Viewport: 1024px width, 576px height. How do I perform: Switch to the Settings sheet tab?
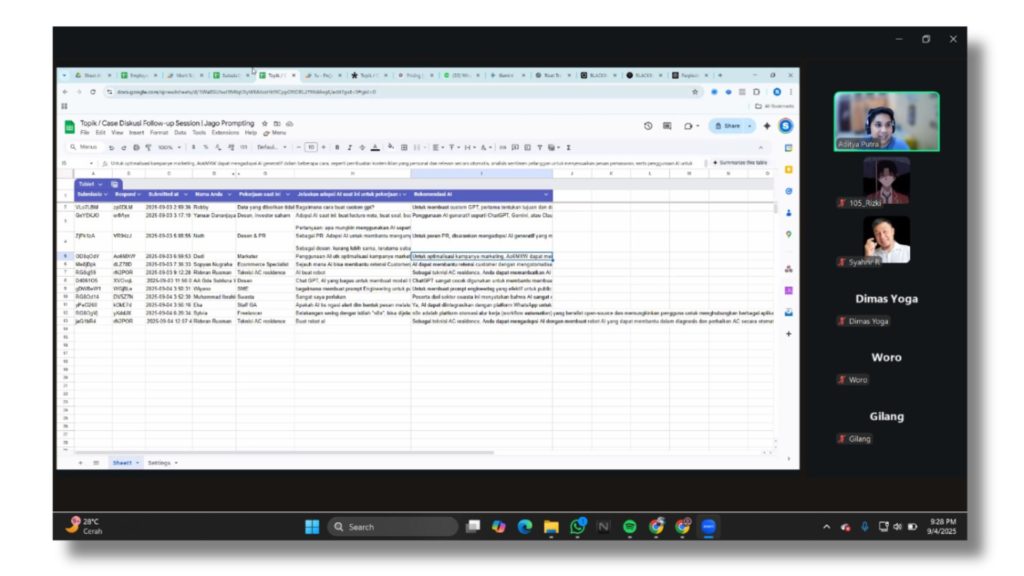tap(160, 463)
